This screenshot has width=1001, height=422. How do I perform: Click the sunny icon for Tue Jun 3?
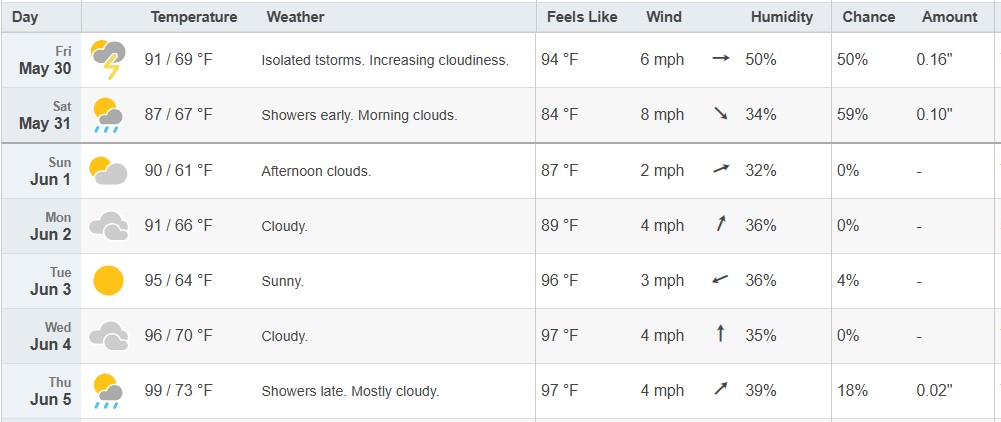click(x=108, y=280)
